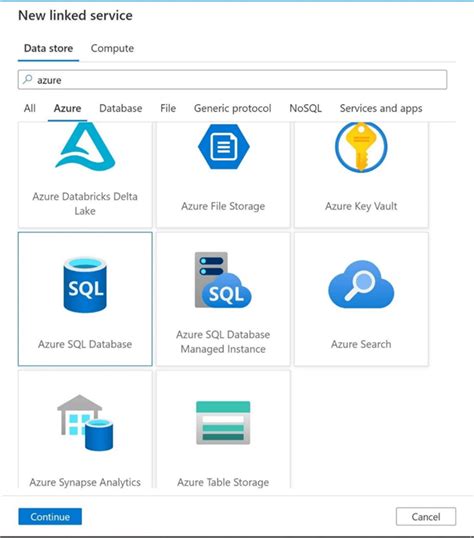Open the File category filter
Viewport: 474px width, 538px height.
168,108
